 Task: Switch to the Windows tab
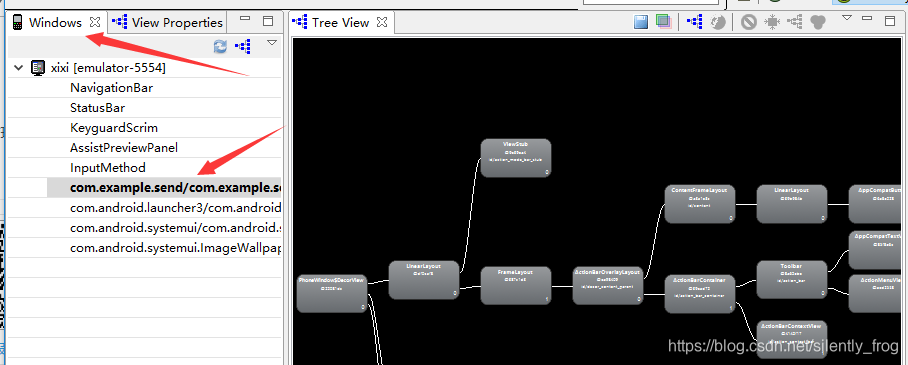(x=55, y=23)
